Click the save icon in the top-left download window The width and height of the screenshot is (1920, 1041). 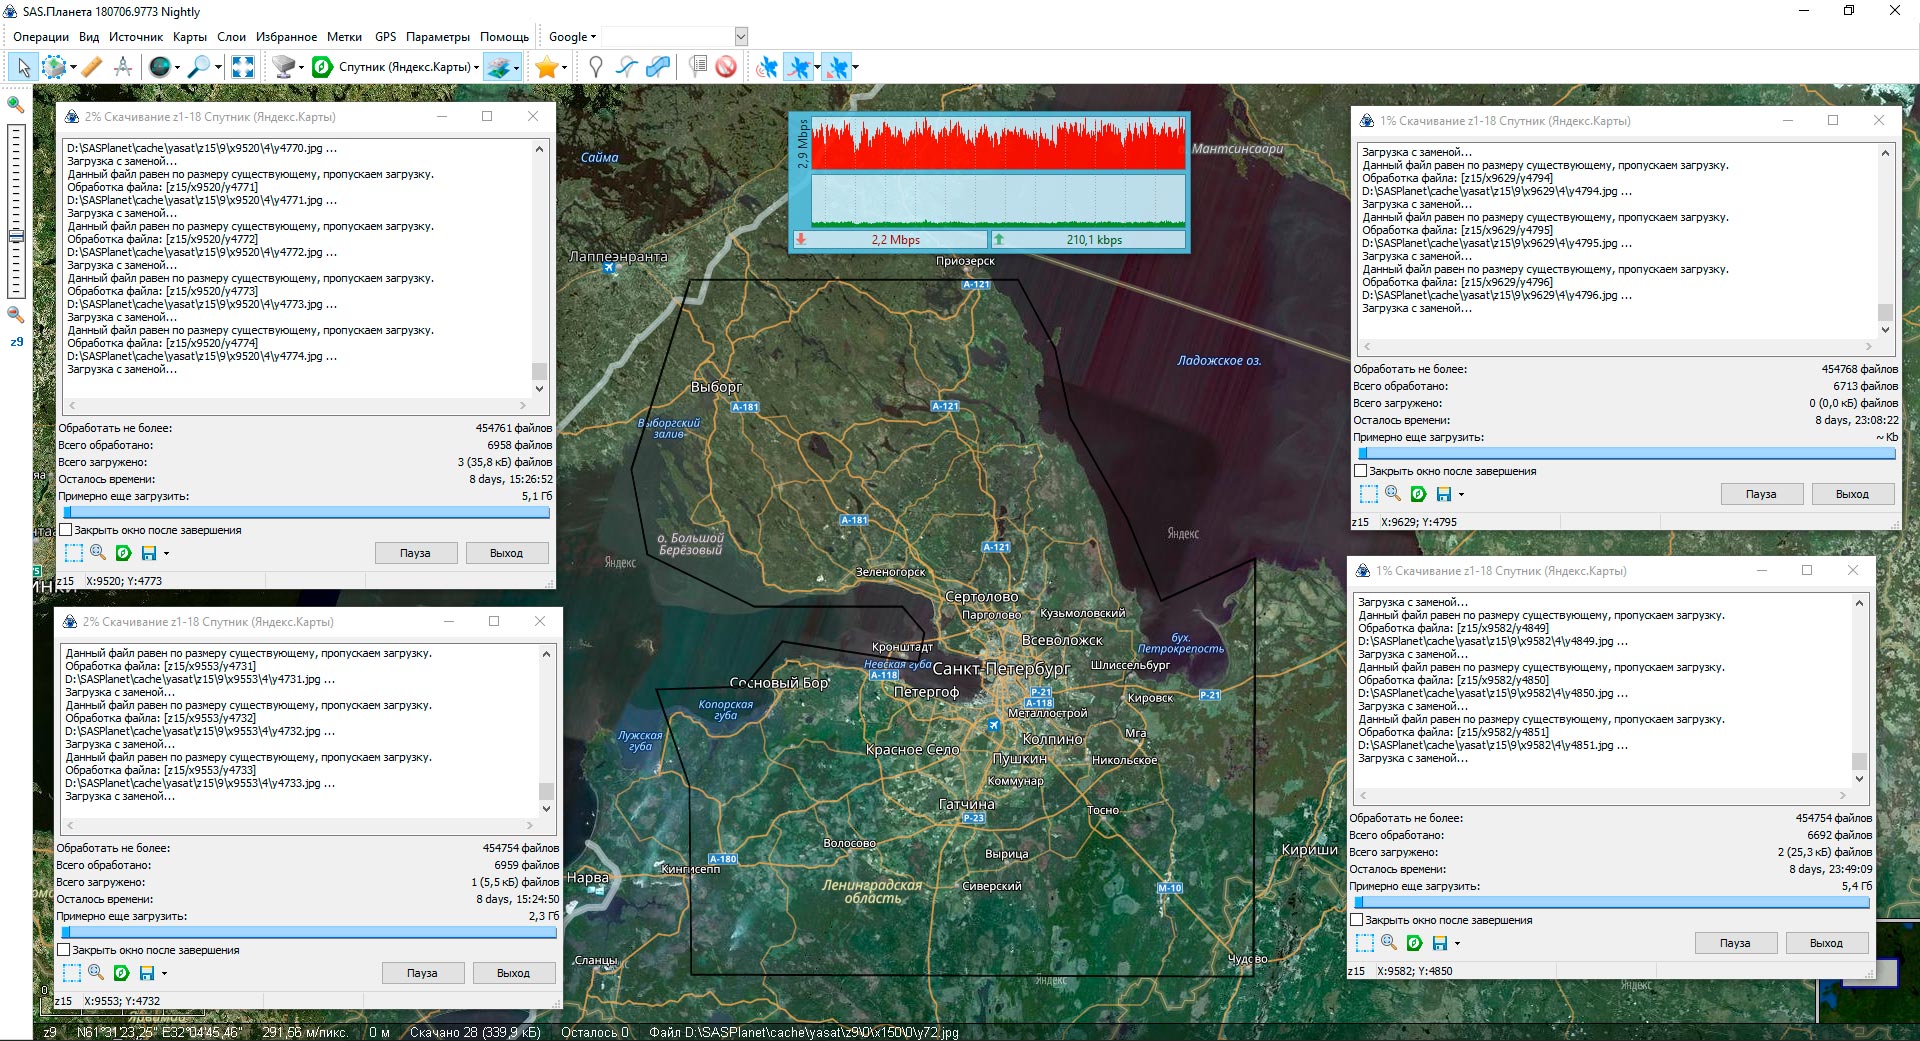point(149,553)
